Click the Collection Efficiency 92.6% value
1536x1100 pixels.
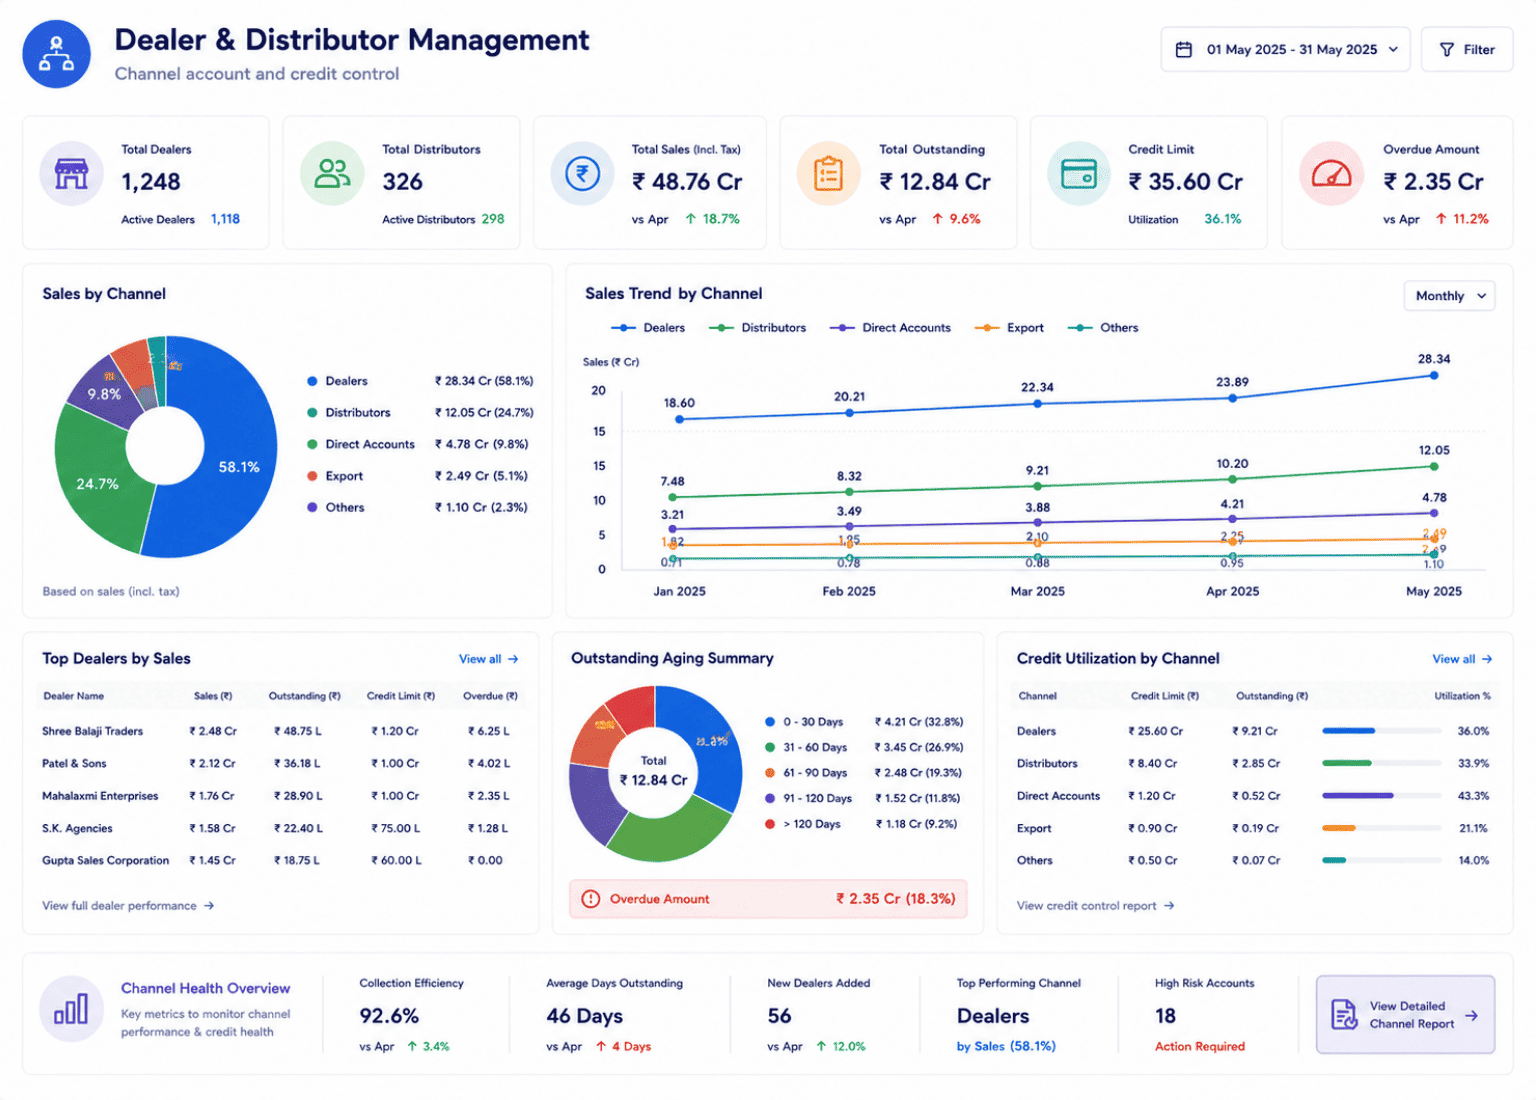click(x=389, y=1016)
